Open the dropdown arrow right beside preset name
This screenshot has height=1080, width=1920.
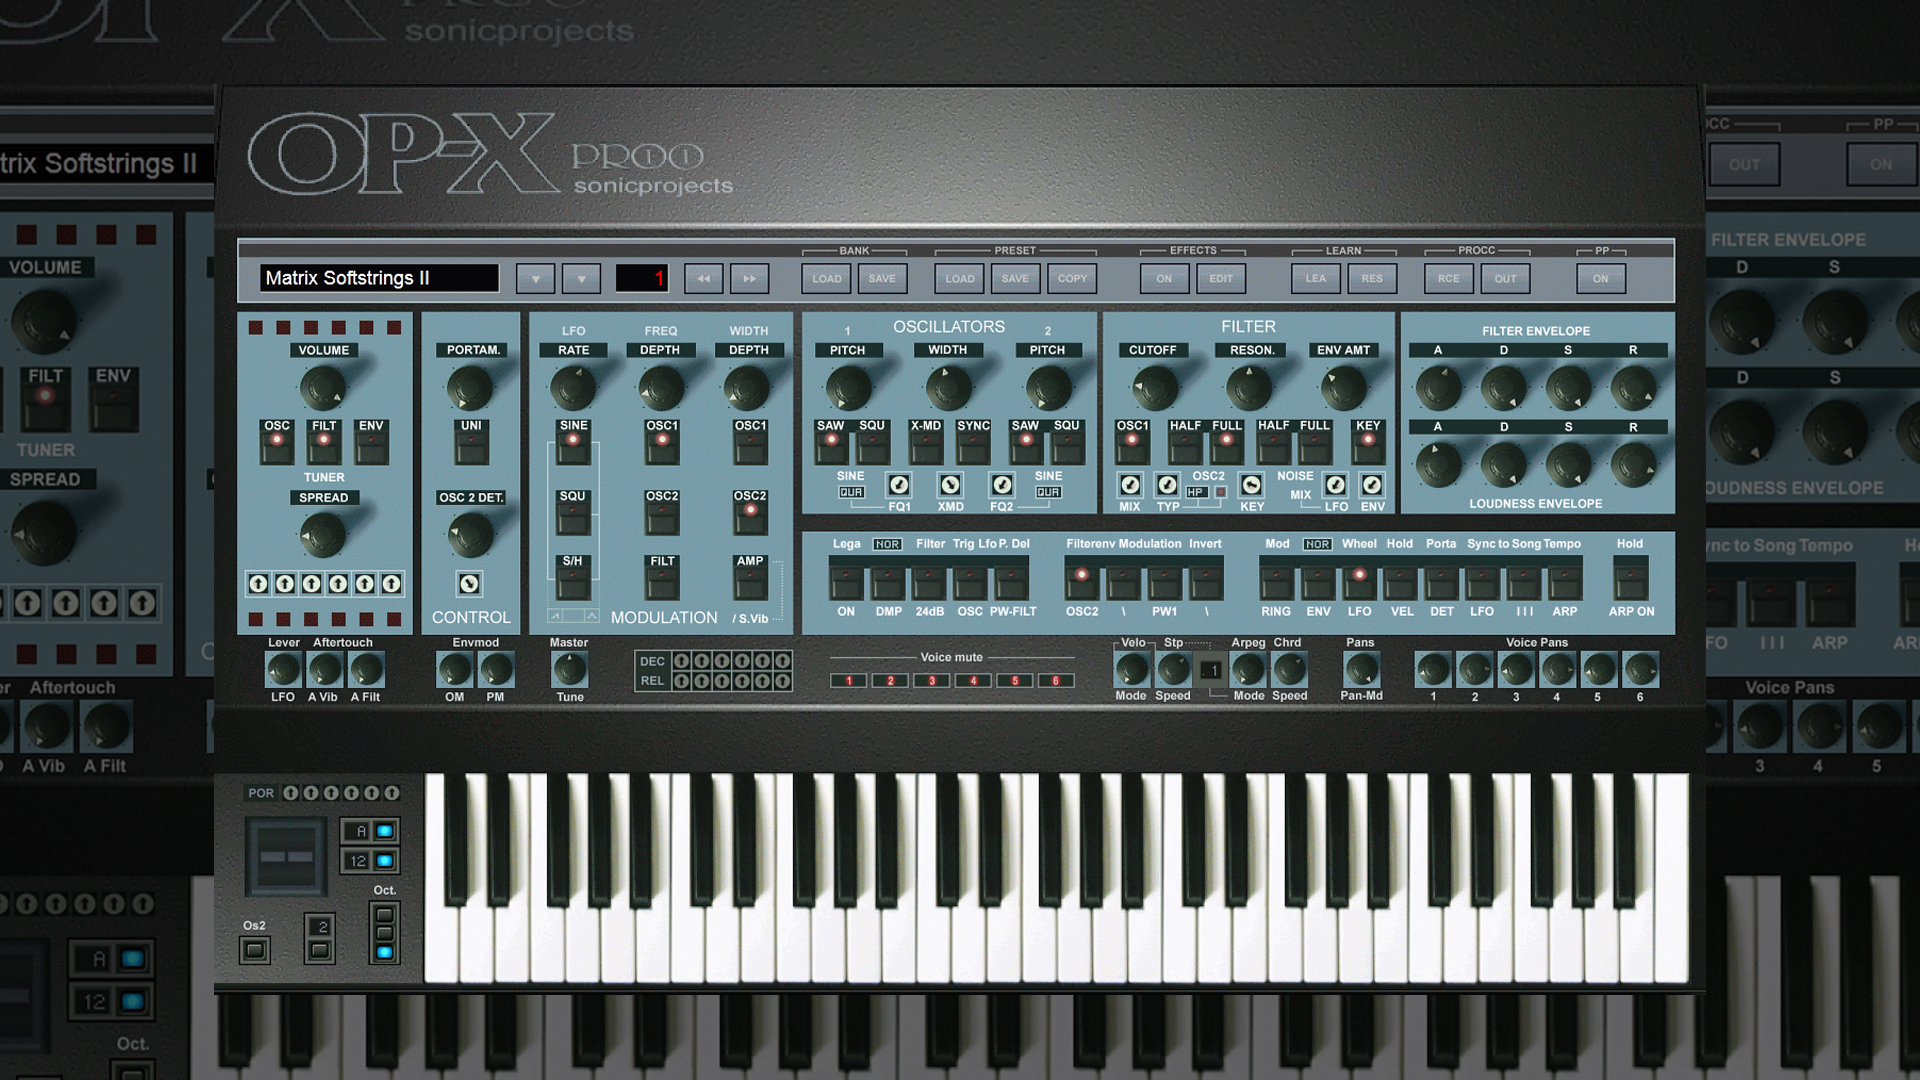535,279
